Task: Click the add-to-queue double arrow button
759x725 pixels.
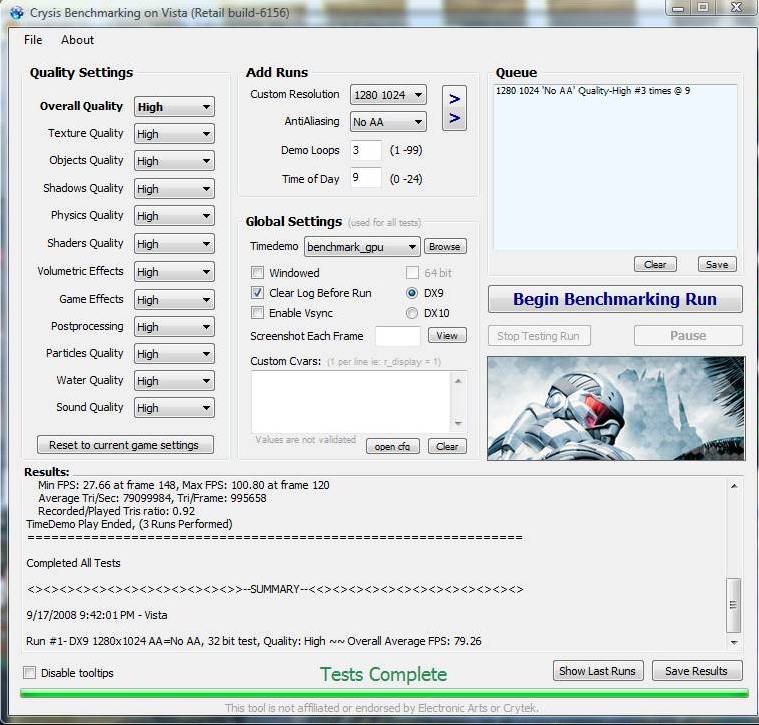Action: pyautogui.click(x=454, y=108)
